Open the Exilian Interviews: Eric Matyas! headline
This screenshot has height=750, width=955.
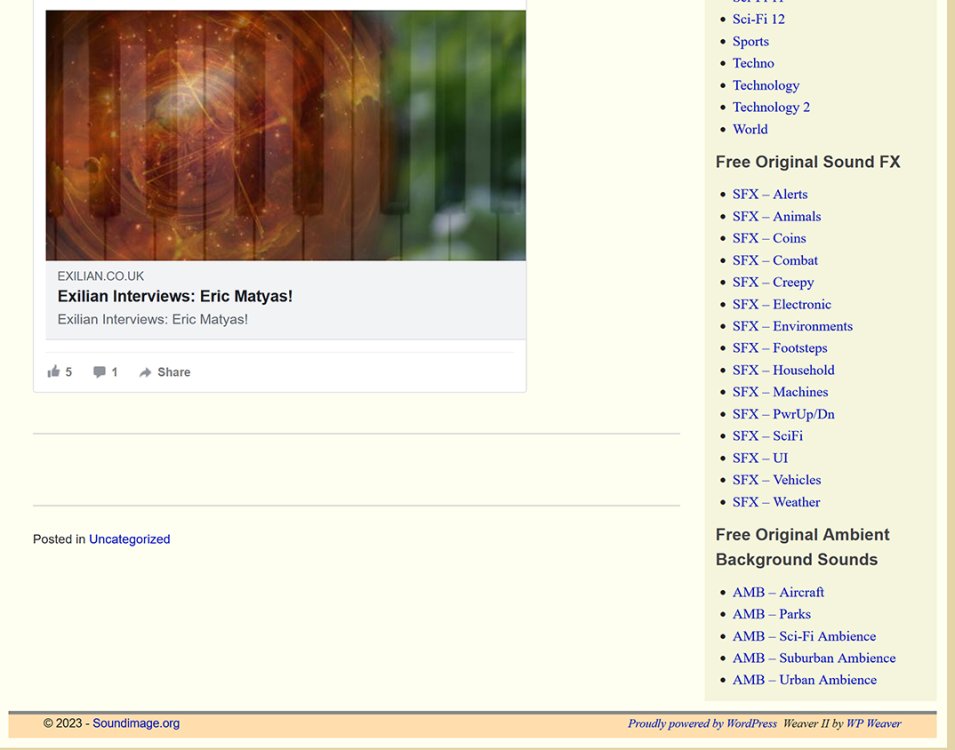tap(175, 297)
